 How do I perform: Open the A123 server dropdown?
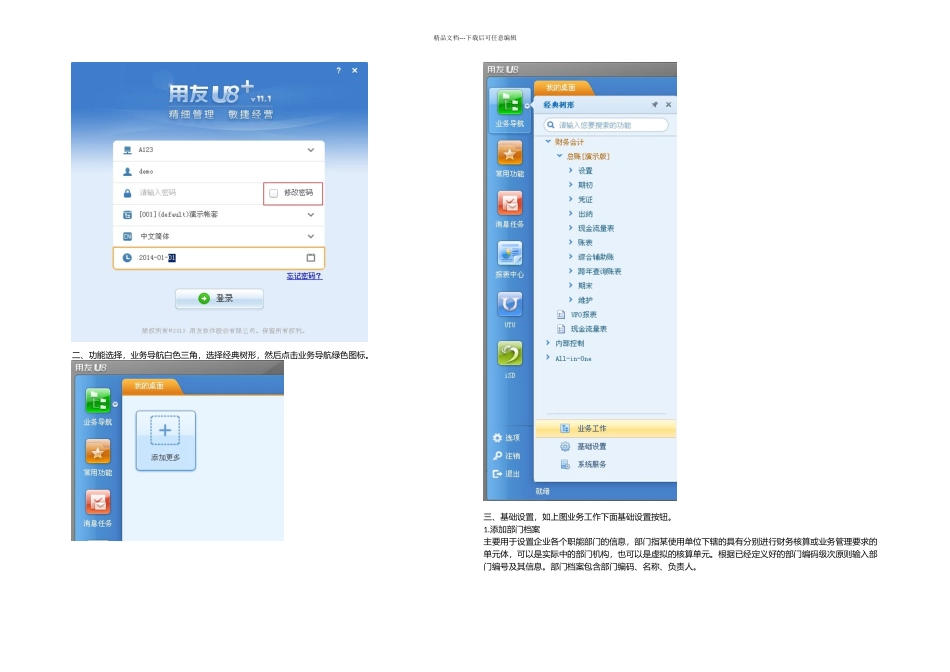[x=311, y=150]
